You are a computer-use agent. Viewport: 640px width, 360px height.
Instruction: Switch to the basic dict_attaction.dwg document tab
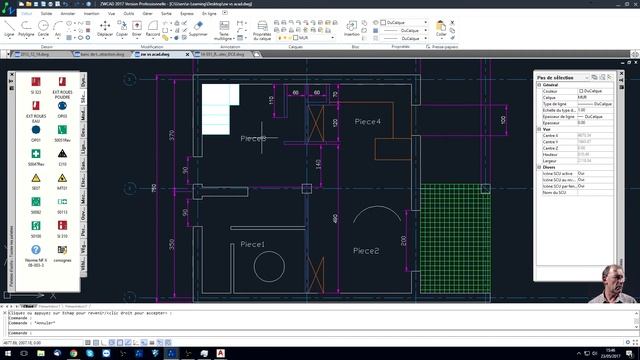[102, 54]
